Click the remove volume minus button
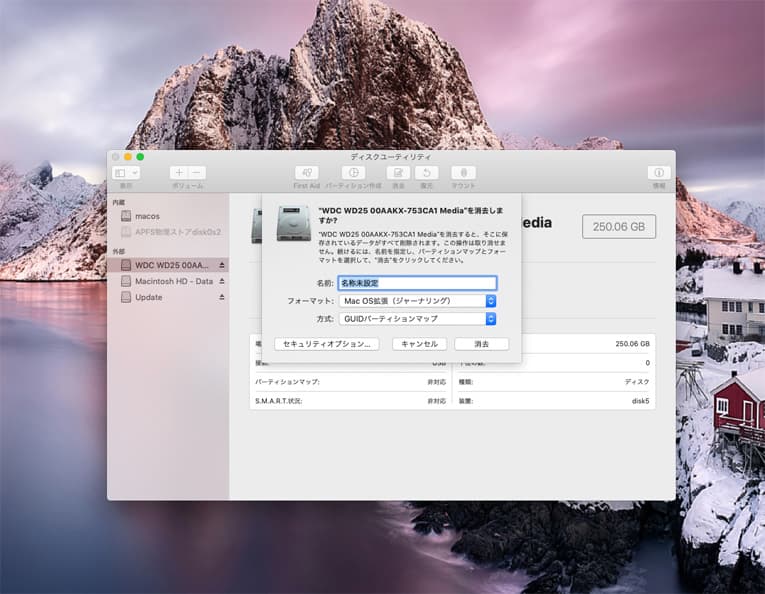Screen dimensions: 765x594 click(x=197, y=173)
